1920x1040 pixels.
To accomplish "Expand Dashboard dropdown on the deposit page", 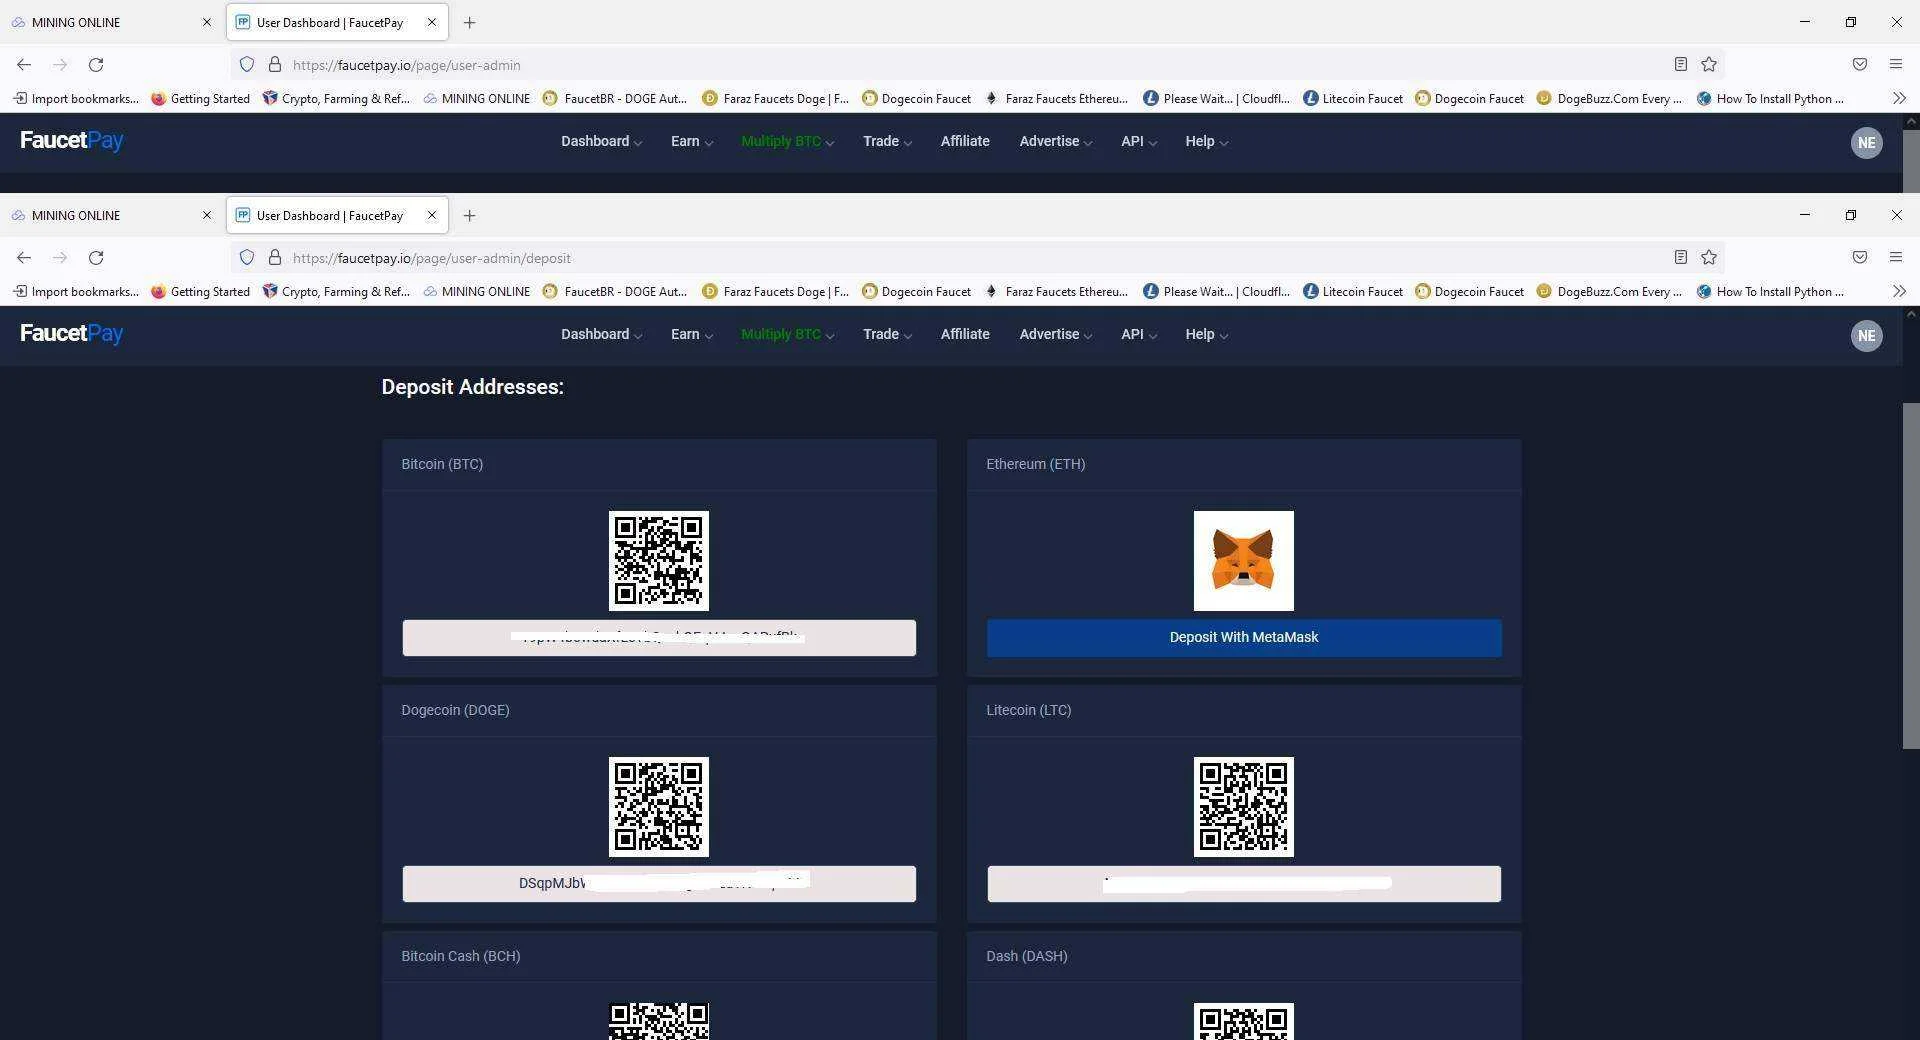I will coord(601,334).
